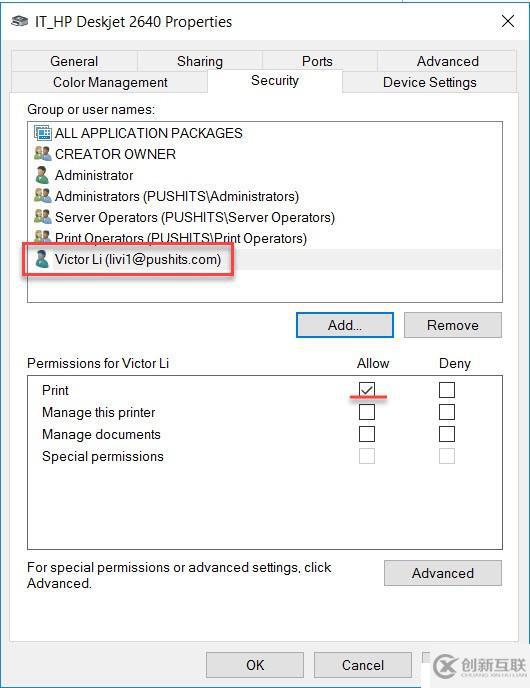Switch to the Sharing tab

tap(200, 61)
